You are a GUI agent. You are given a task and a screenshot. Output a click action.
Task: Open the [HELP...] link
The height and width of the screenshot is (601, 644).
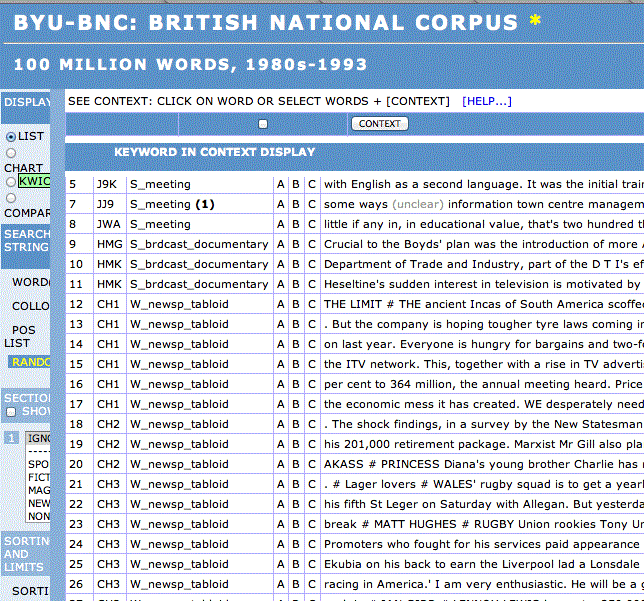pyautogui.click(x=487, y=101)
